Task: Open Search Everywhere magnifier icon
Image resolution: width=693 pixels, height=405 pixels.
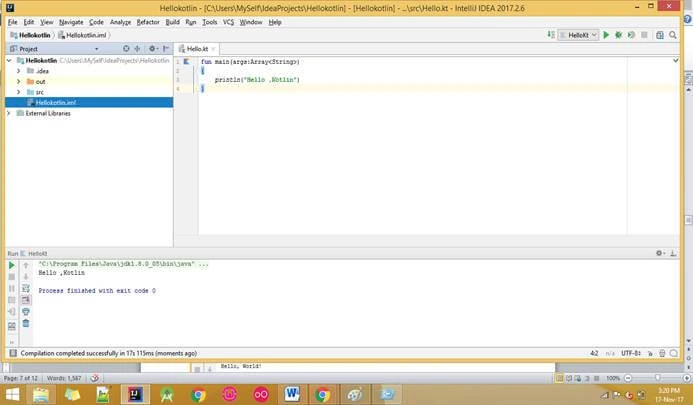Action: pos(673,35)
